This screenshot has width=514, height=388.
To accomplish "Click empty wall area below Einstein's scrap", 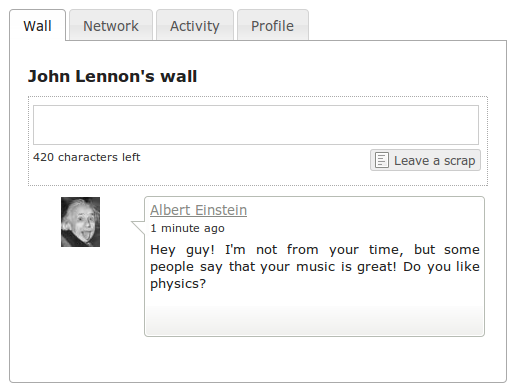I will [x=258, y=358].
